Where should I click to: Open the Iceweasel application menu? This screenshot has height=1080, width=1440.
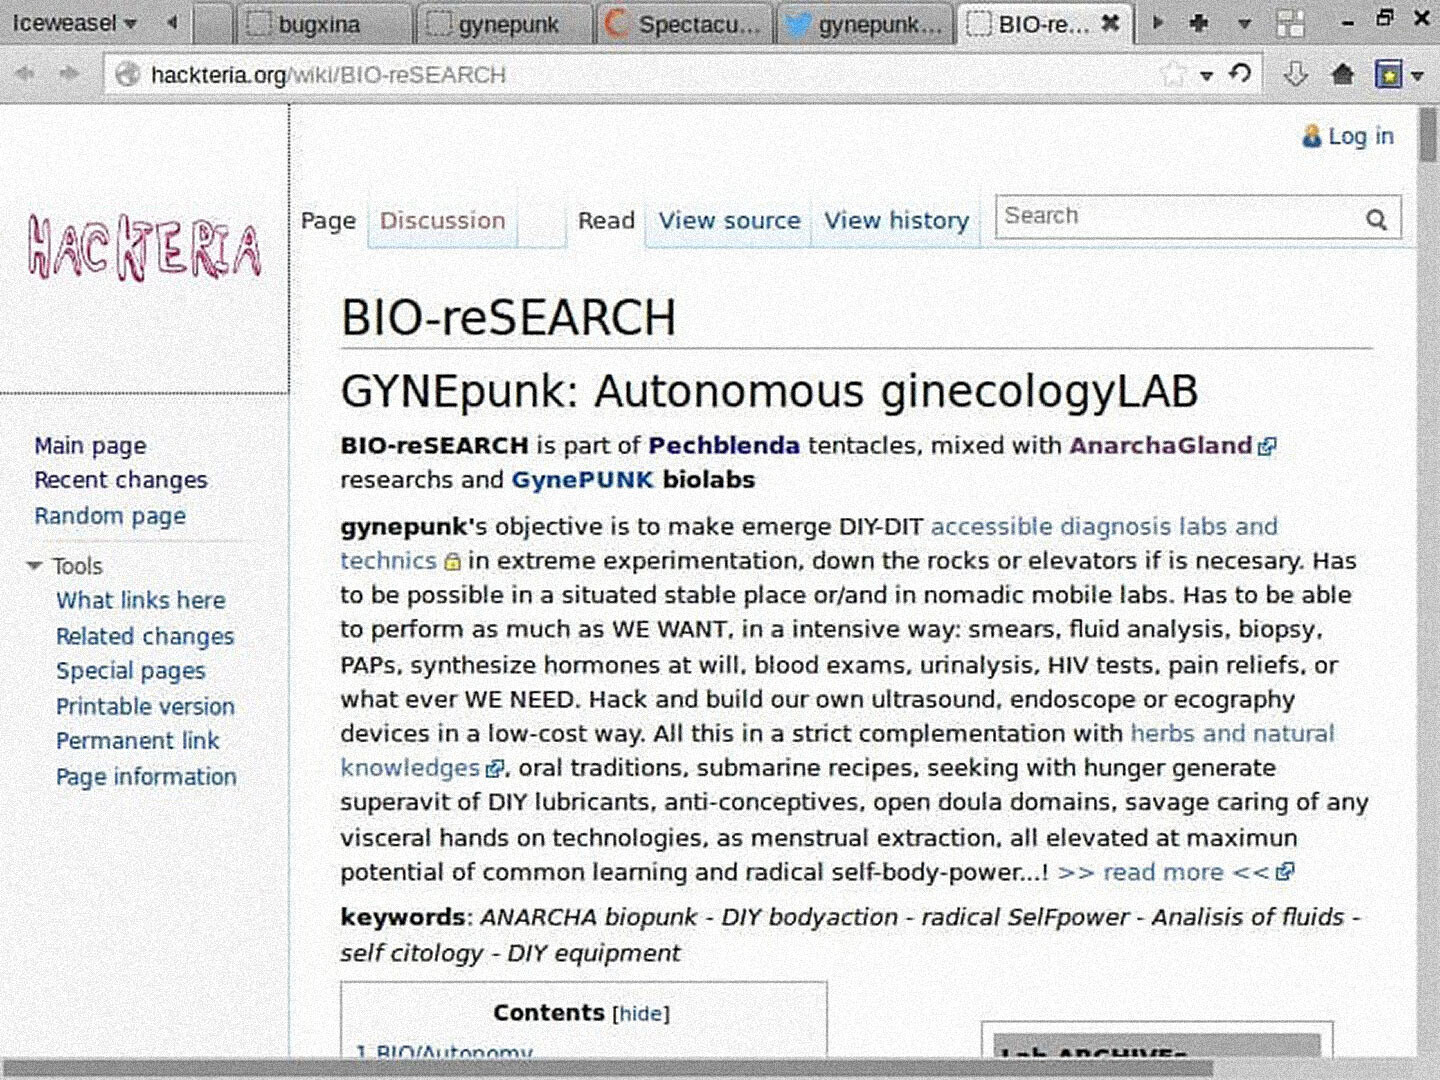(x=74, y=22)
